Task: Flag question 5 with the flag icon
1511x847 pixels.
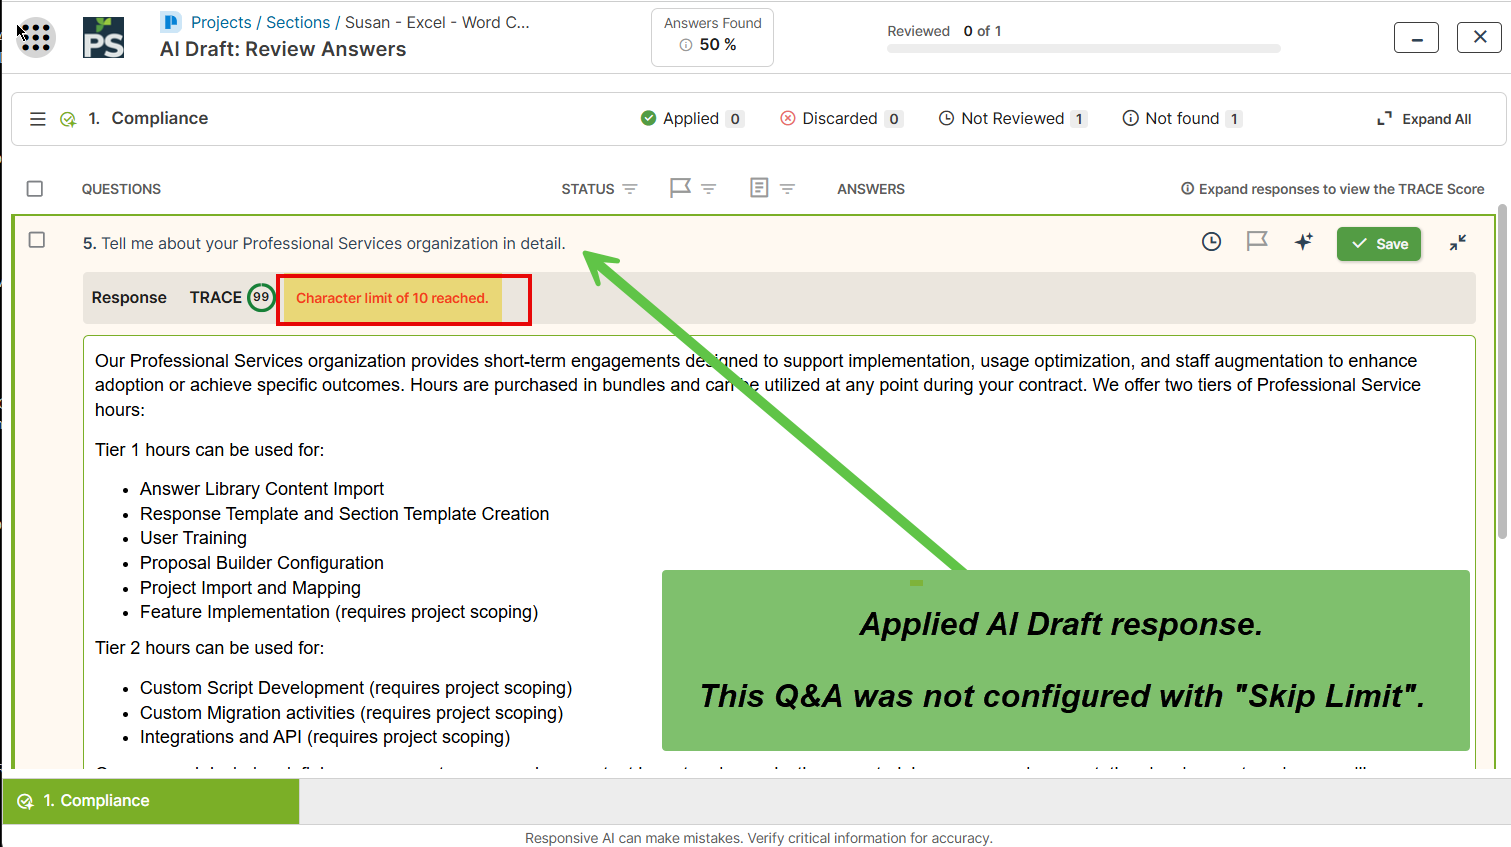Action: pos(1257,242)
